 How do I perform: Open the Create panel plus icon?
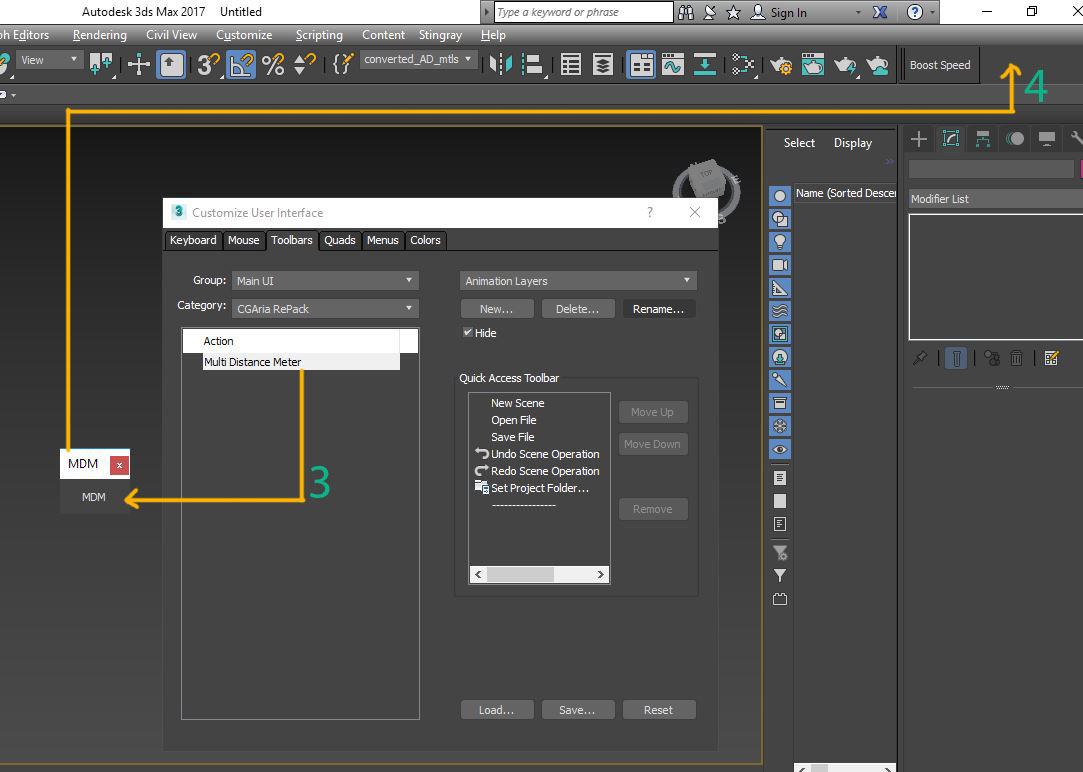[918, 139]
